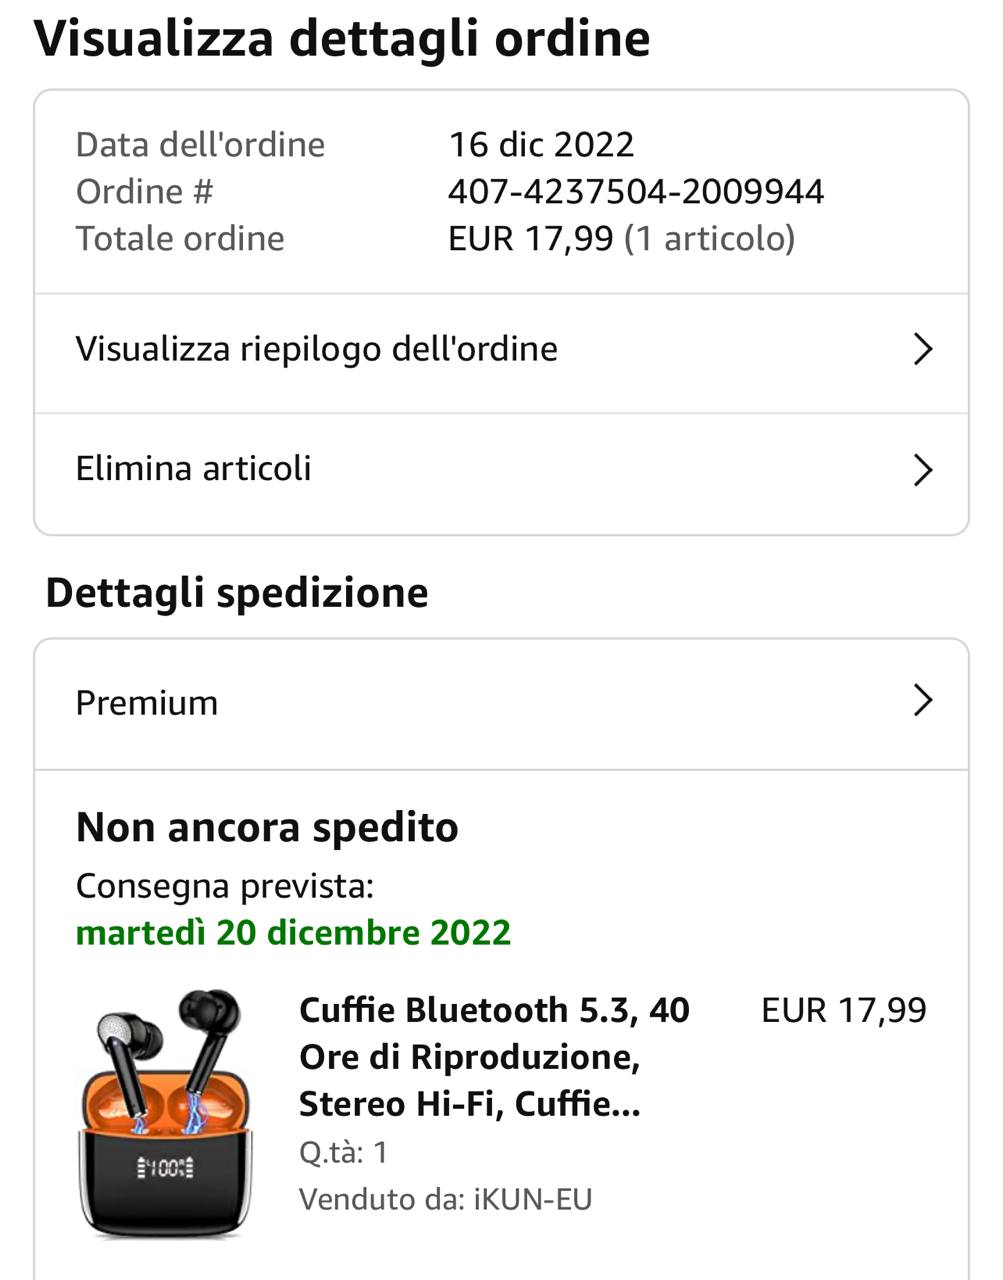1003x1280 pixels.
Task: Tap the chevron on the Premium row
Action: click(x=923, y=701)
